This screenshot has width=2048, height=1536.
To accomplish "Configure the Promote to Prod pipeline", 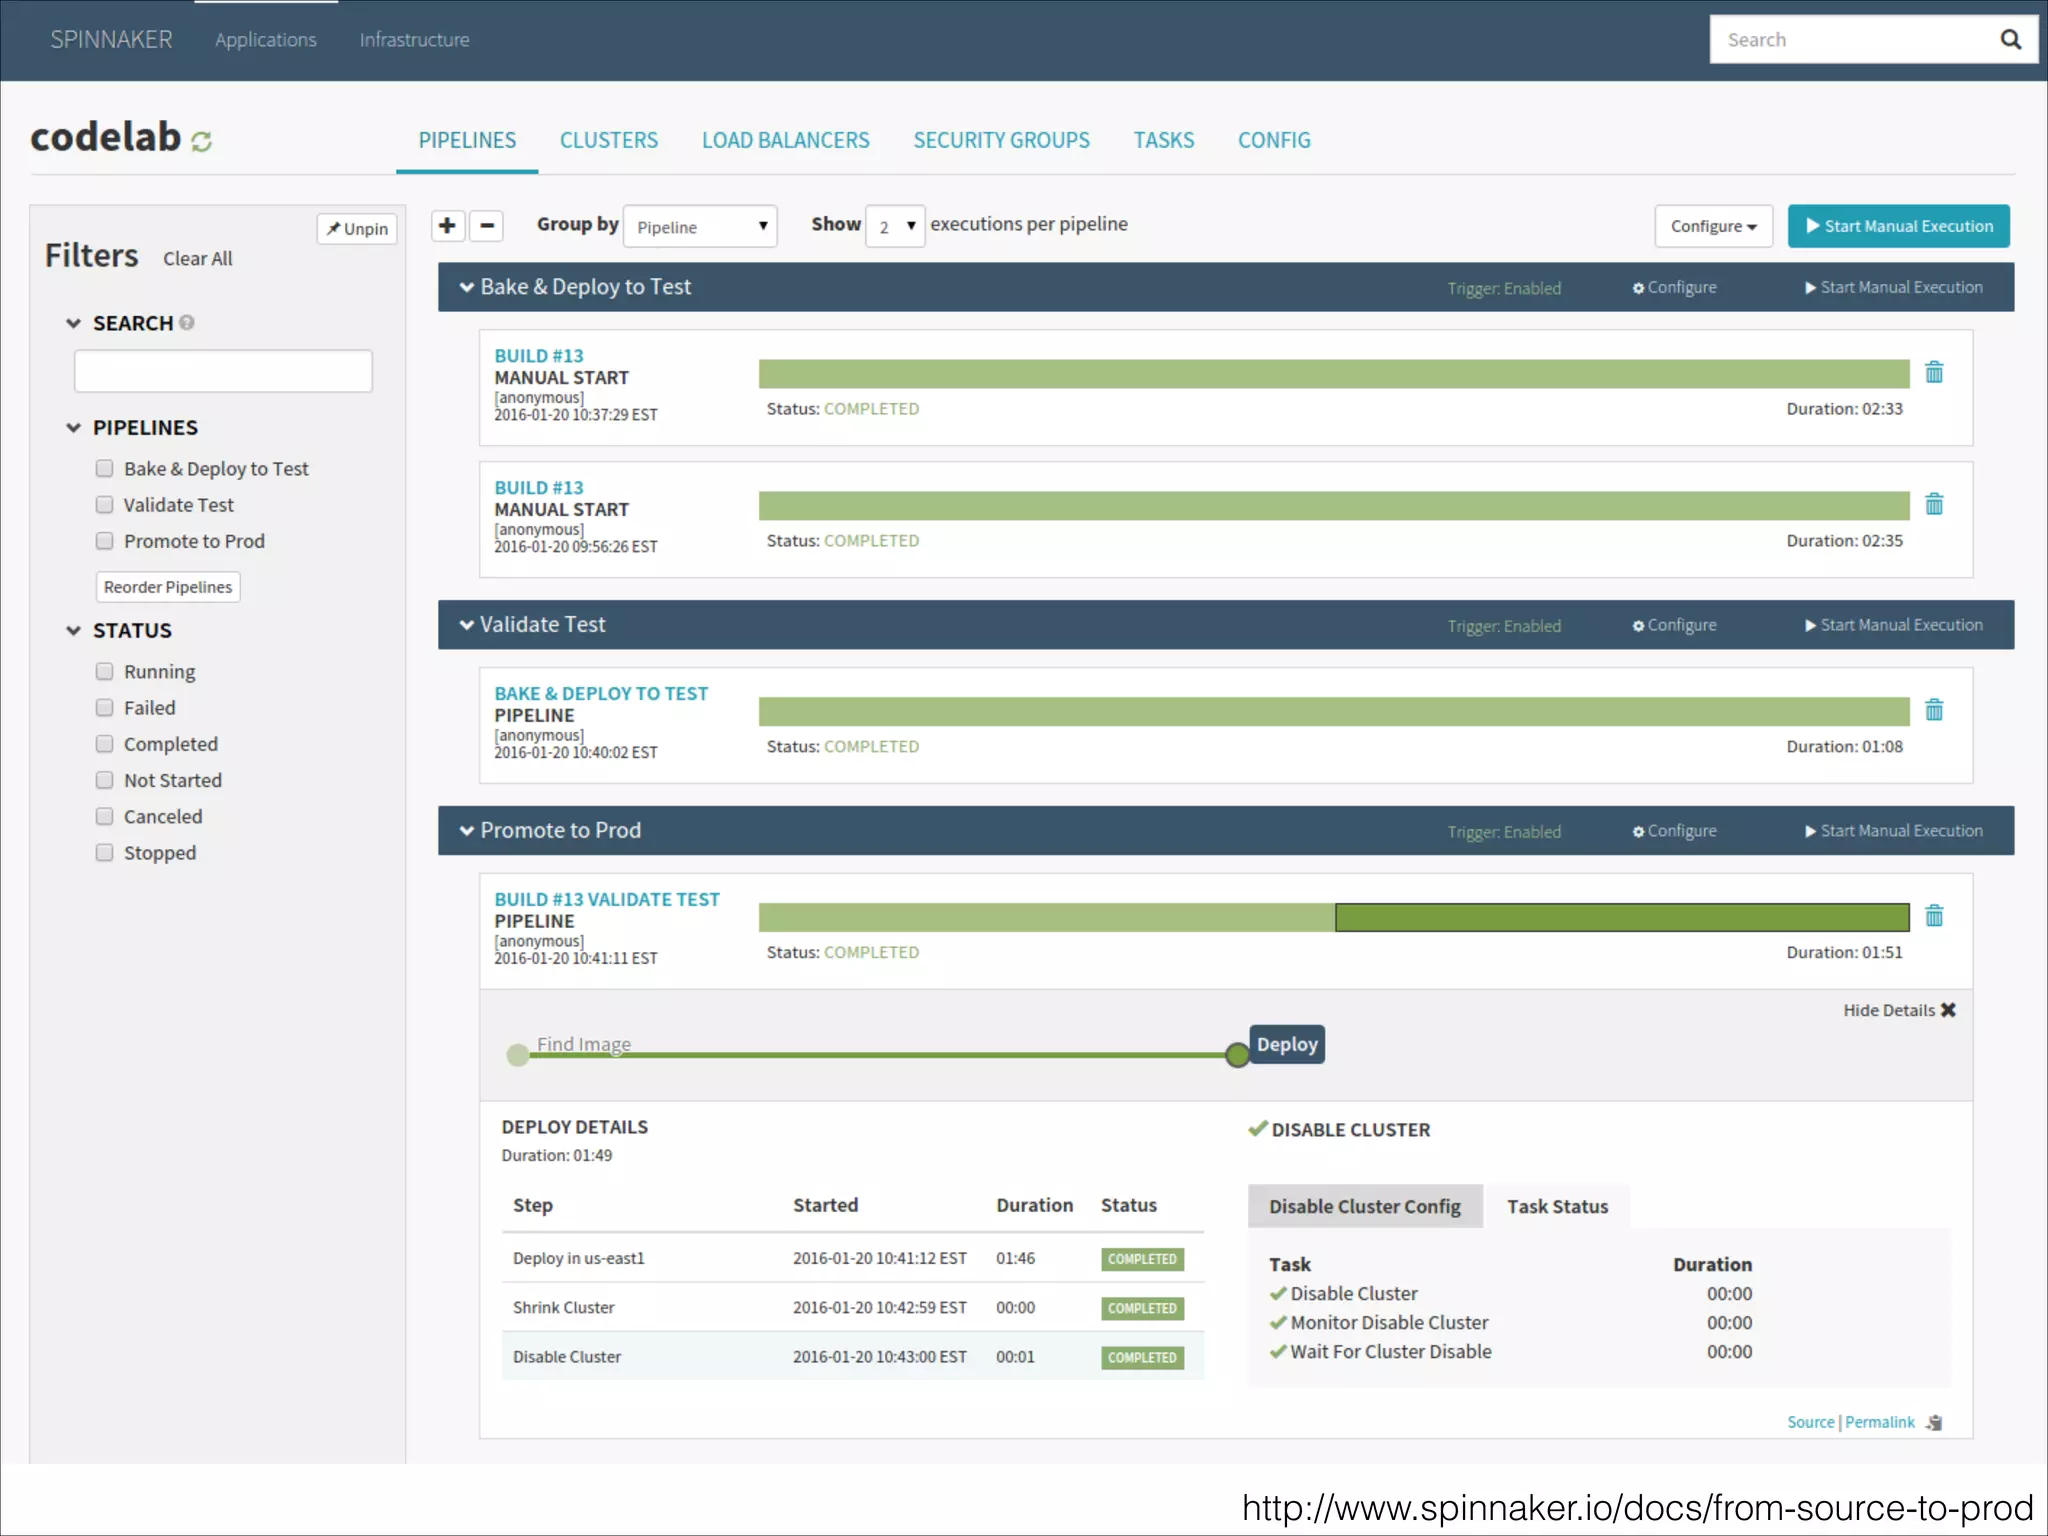I will tap(1674, 831).
